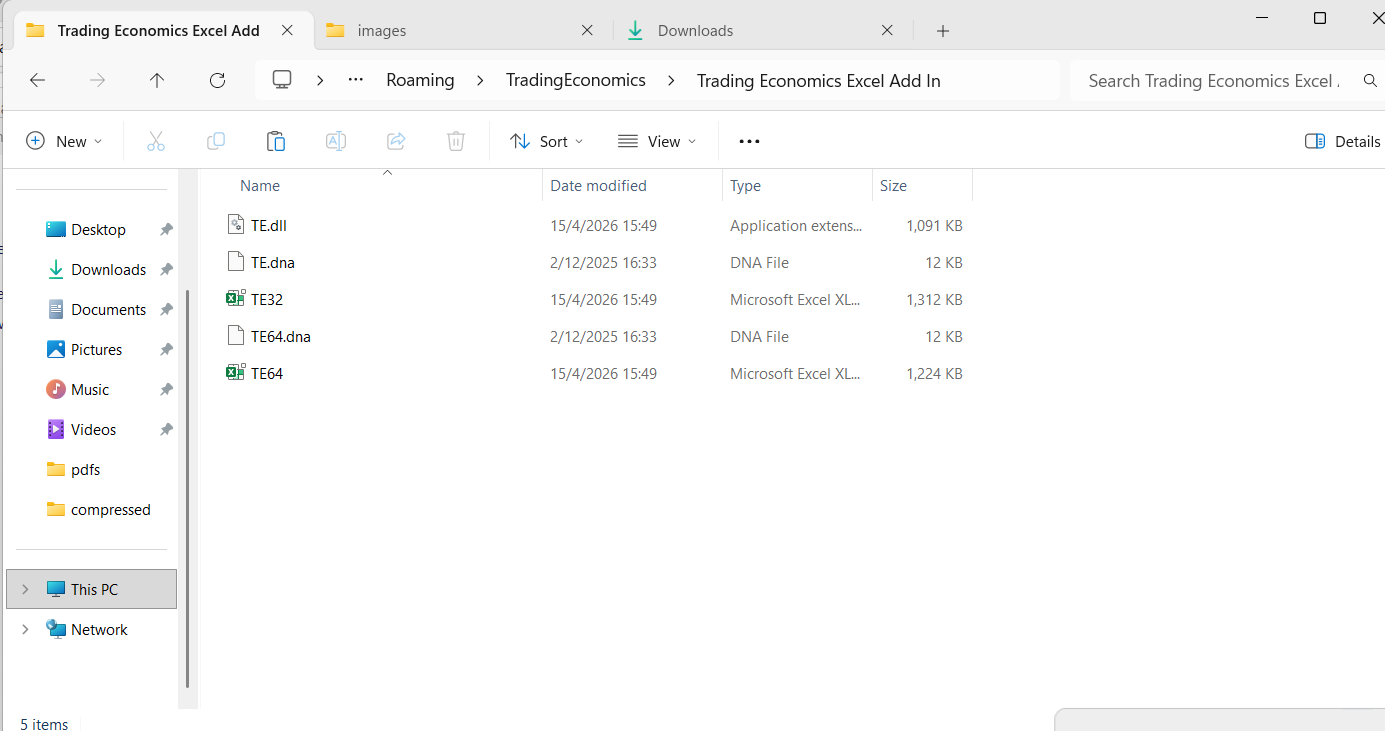Expand chevron after Roaming in path
The image size is (1385, 731).
point(480,80)
